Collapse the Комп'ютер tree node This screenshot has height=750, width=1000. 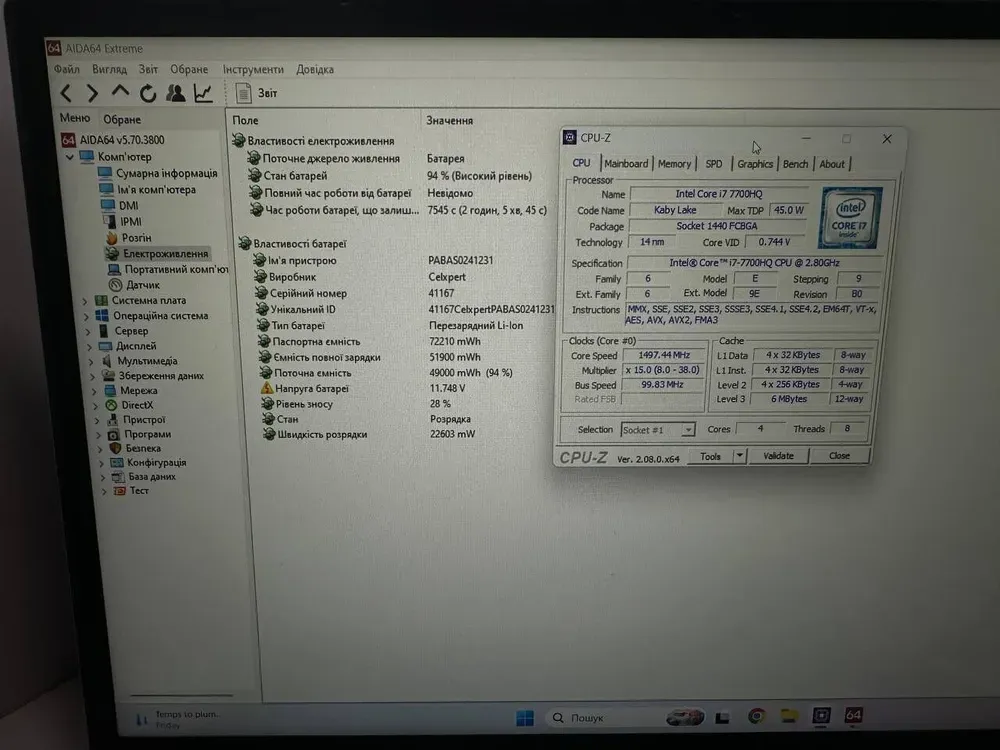click(x=69, y=157)
